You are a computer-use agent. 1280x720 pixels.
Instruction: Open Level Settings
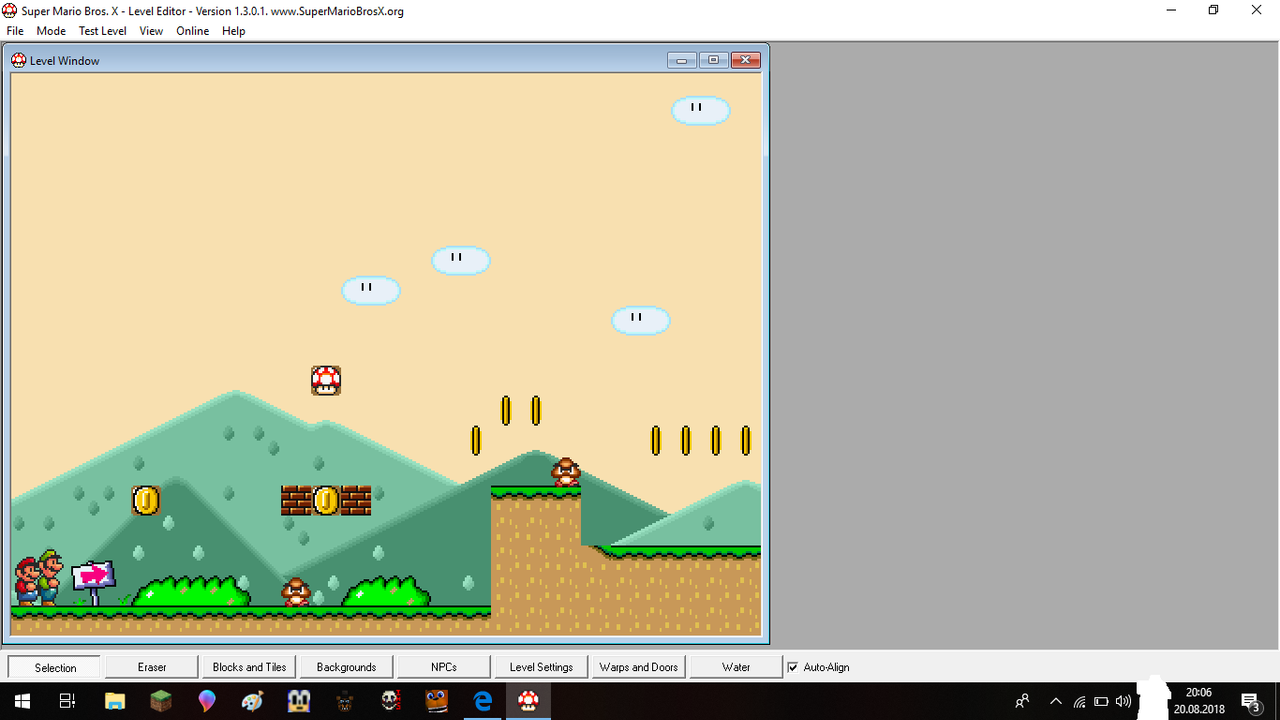541,667
